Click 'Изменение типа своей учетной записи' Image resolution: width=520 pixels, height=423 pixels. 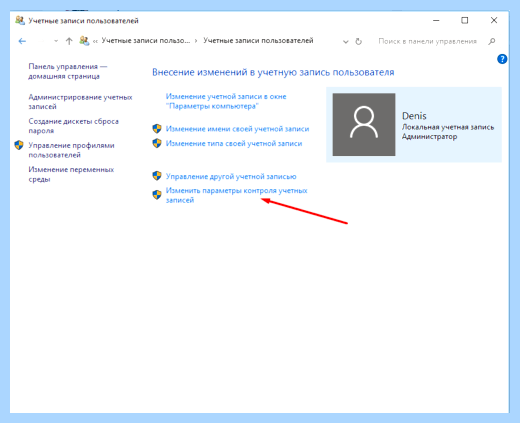pos(234,144)
